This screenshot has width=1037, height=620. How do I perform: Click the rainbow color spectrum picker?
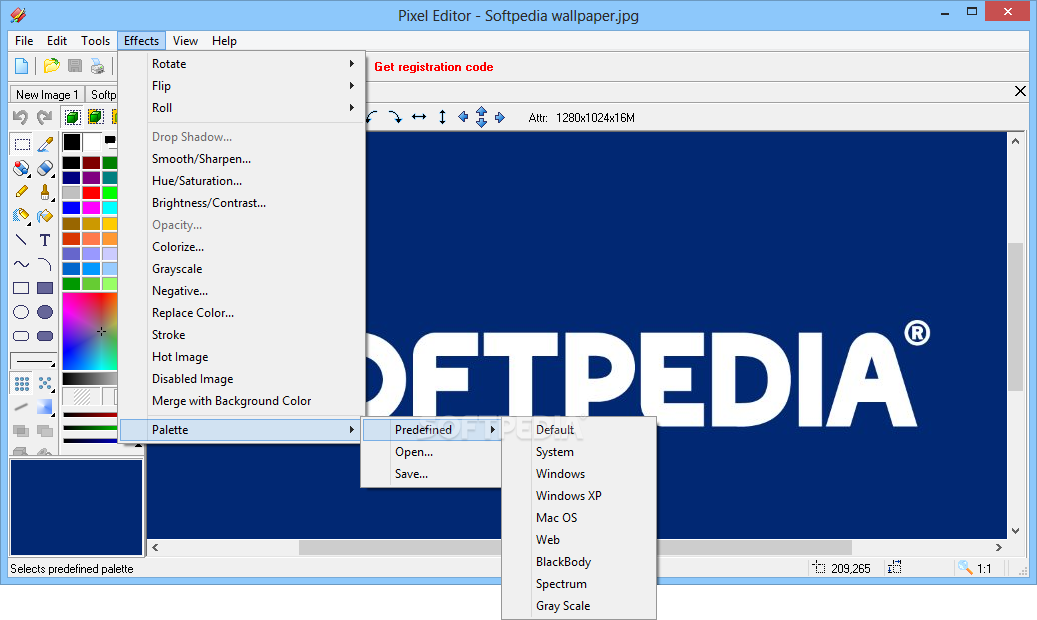[90, 331]
